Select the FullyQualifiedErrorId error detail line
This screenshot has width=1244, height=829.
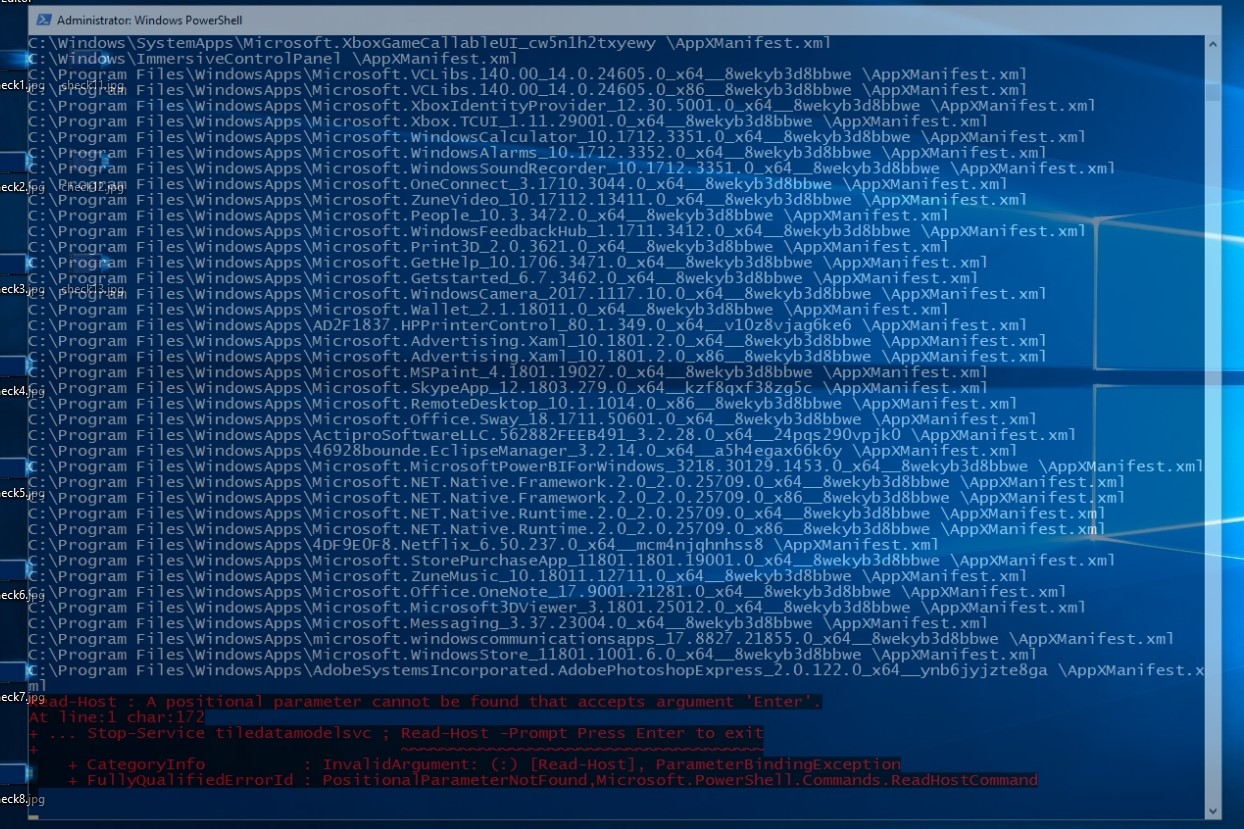tap(552, 779)
